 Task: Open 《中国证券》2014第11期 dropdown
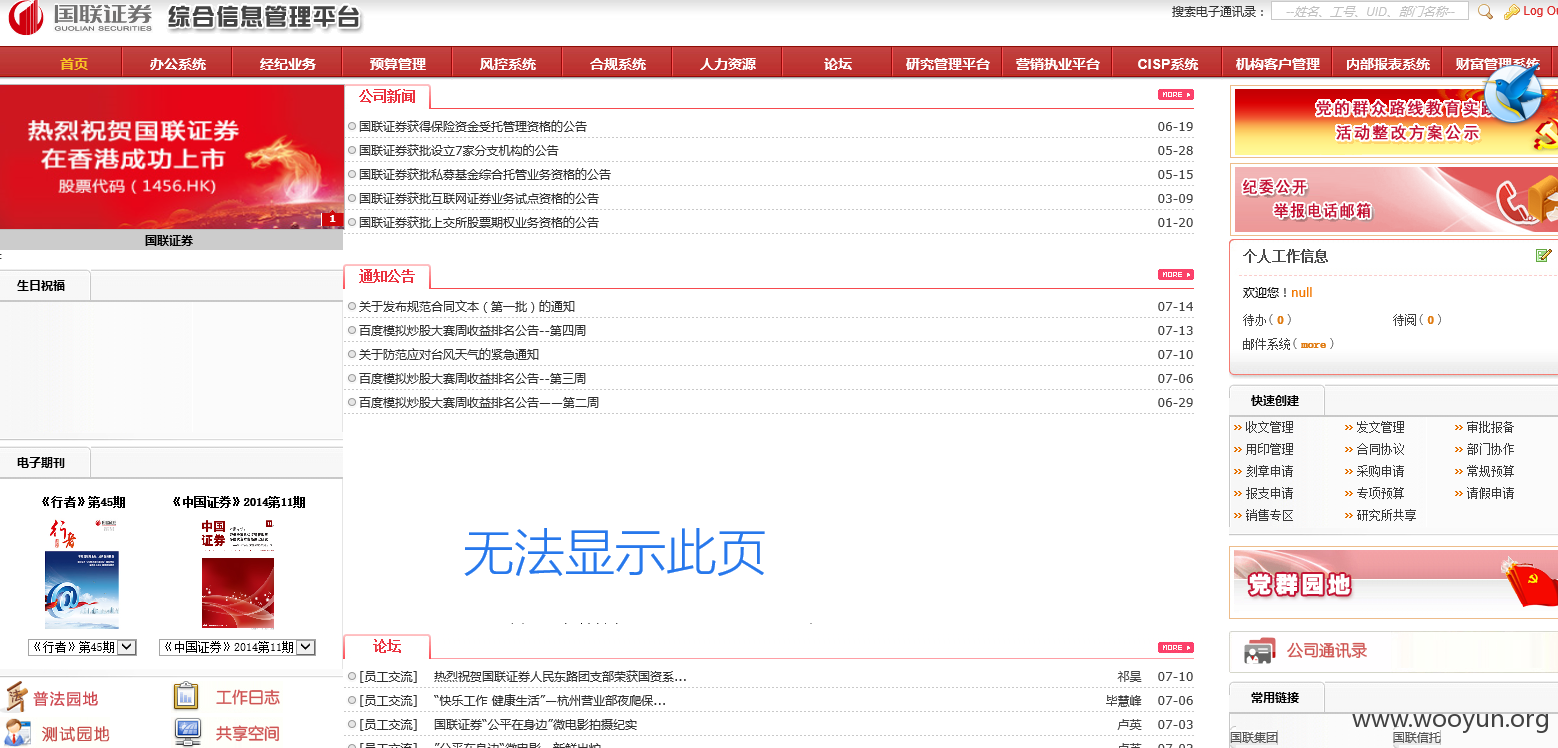(x=237, y=647)
